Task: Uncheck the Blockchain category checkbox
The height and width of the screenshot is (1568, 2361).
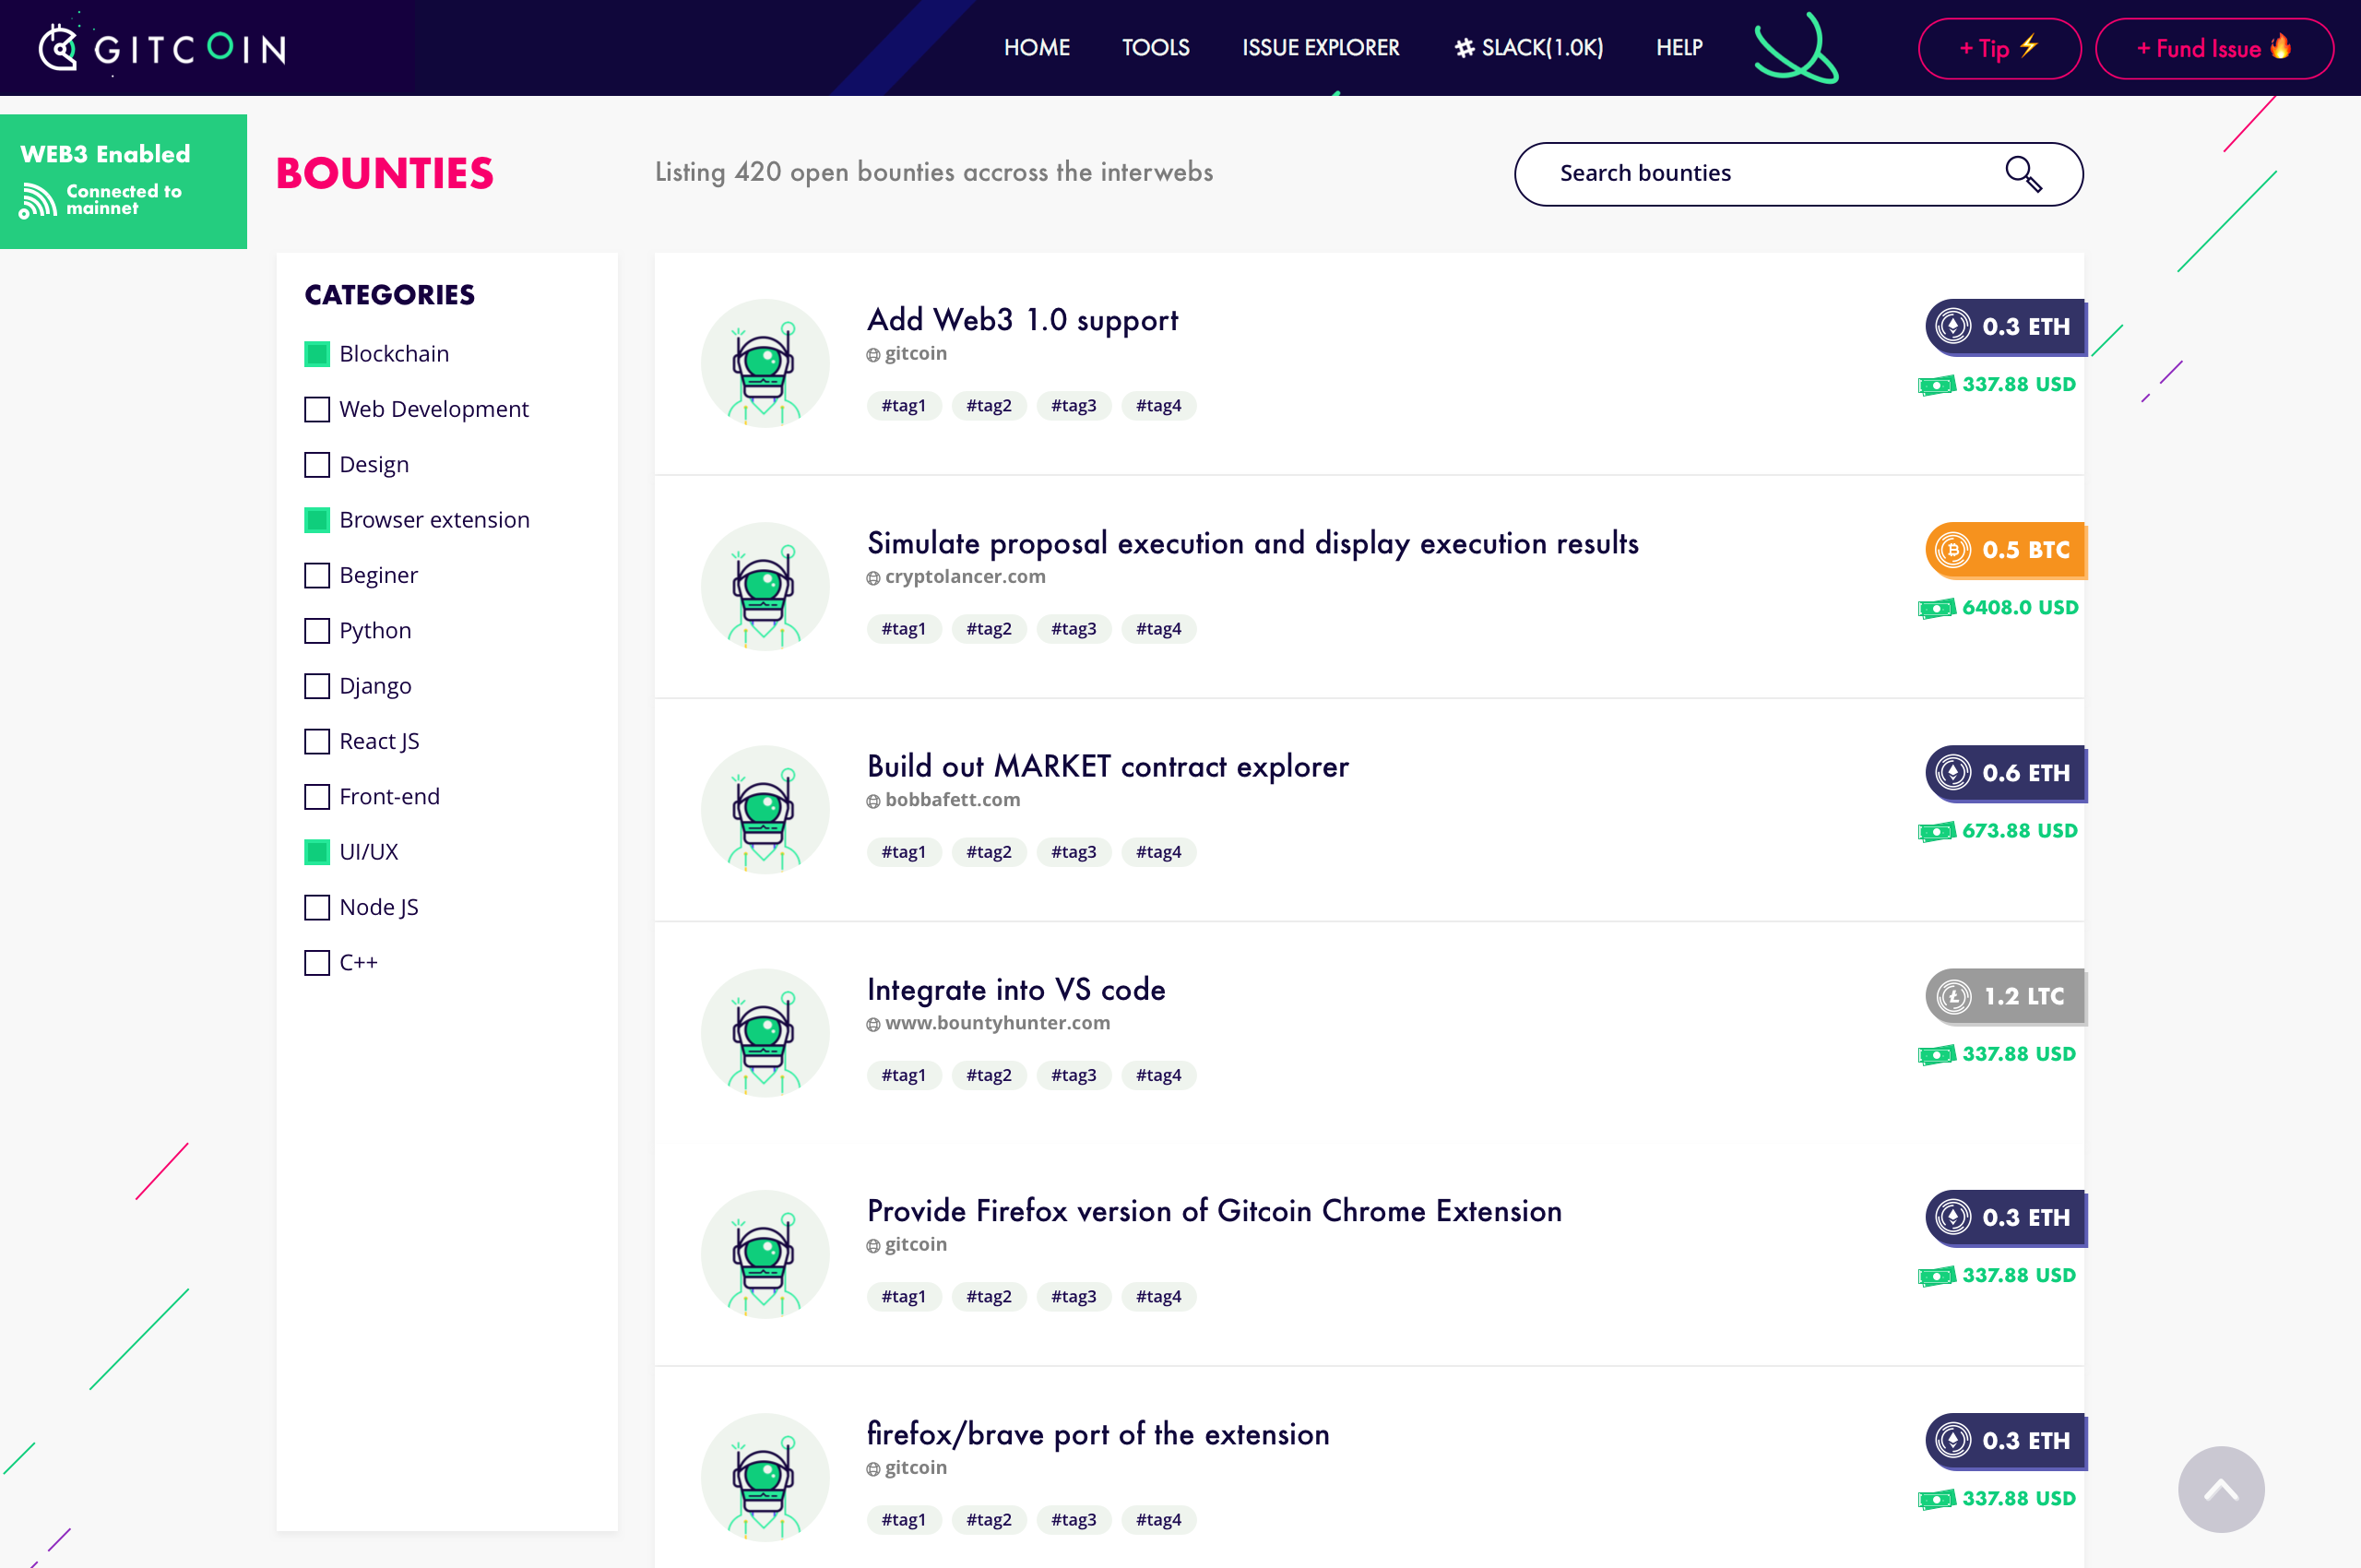Action: pyautogui.click(x=317, y=354)
